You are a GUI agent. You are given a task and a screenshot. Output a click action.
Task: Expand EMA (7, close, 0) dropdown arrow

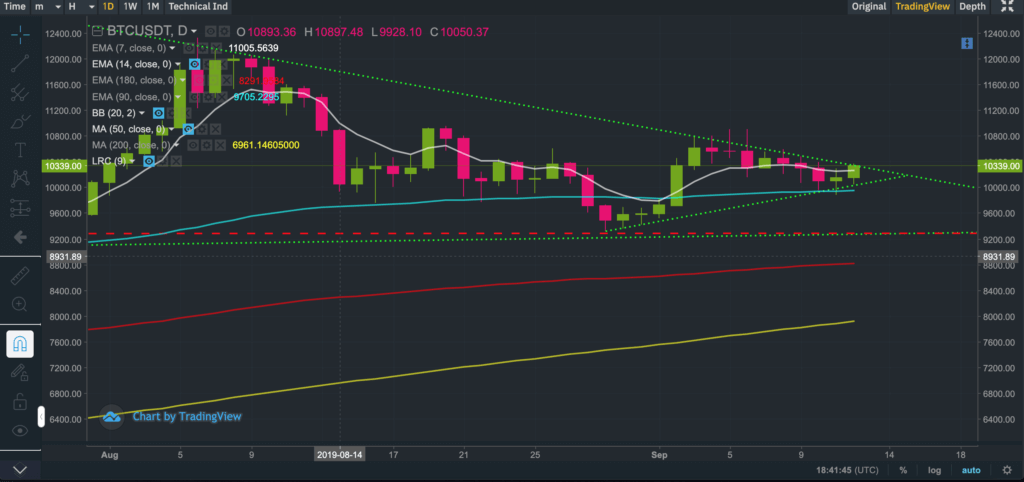coord(172,48)
